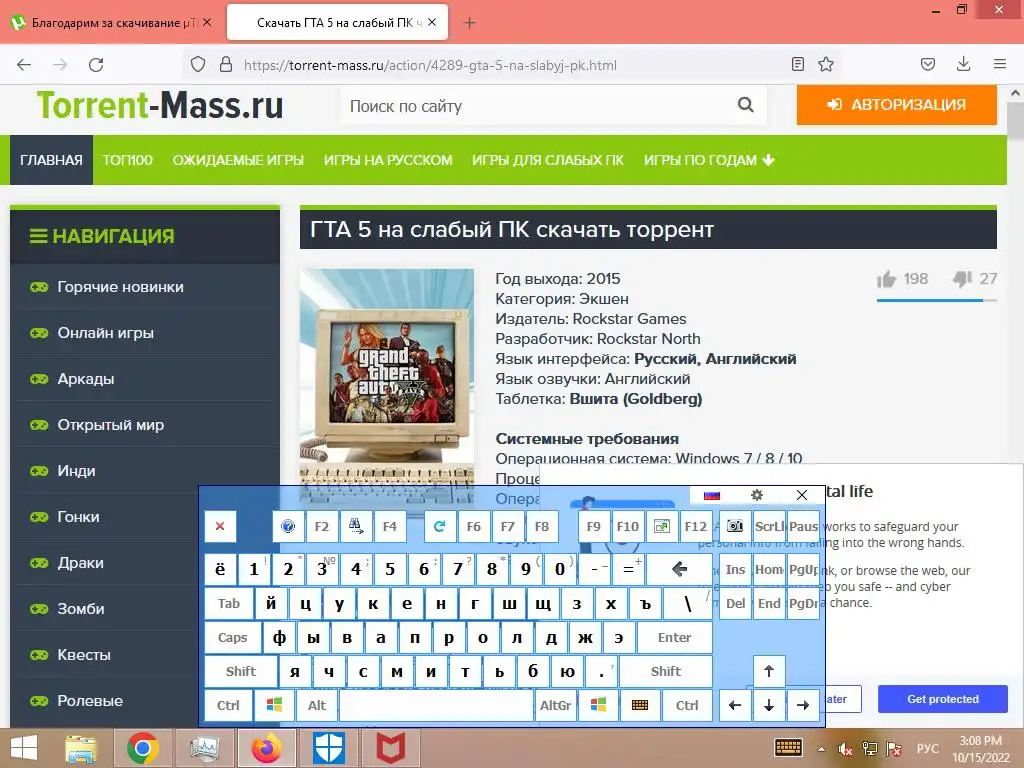Toggle the Alt key on virtual keyboard
The width and height of the screenshot is (1024, 768).
click(x=317, y=705)
